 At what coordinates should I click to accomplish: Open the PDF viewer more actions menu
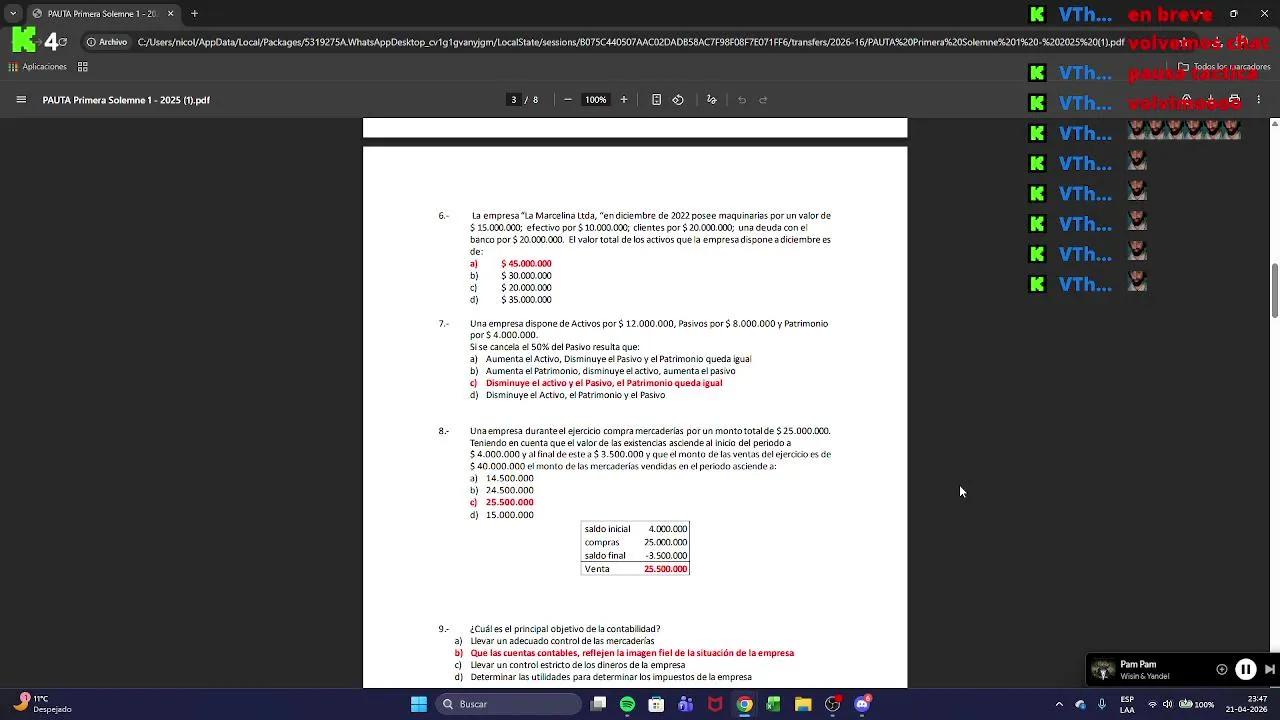click(x=1258, y=100)
